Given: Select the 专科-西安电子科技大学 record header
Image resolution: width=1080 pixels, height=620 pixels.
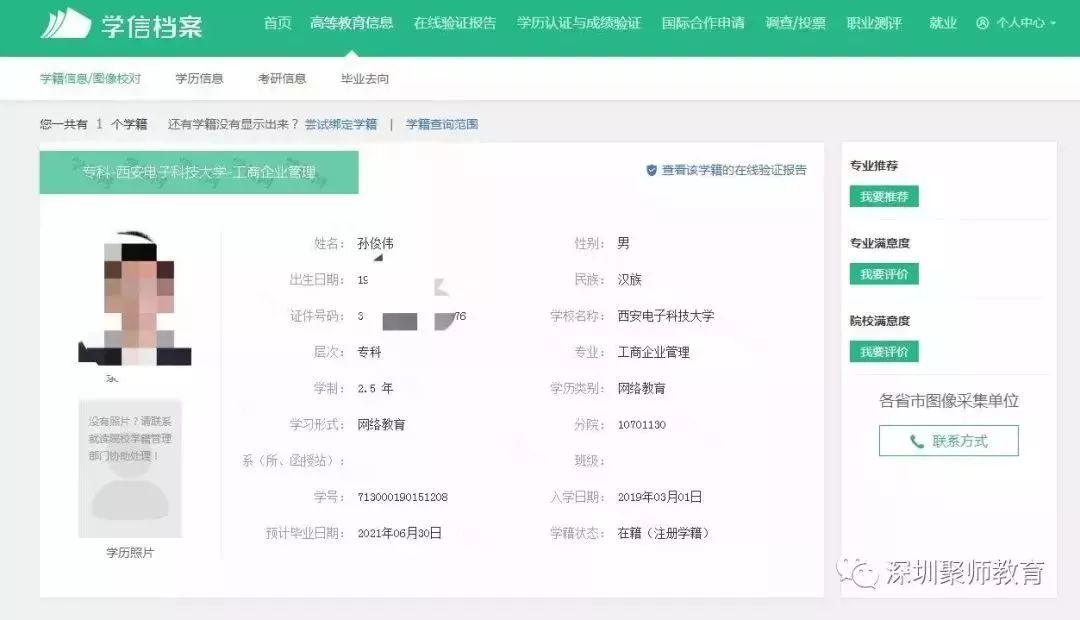Looking at the screenshot, I should coord(199,172).
